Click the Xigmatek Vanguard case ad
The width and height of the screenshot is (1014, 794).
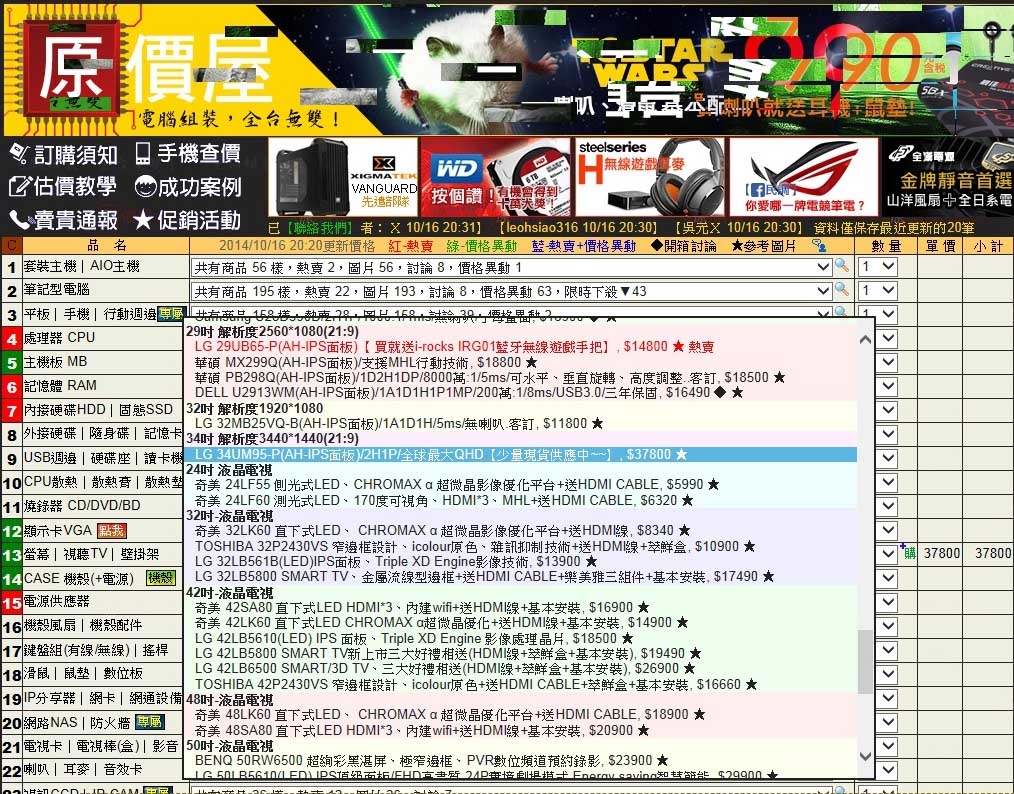click(x=343, y=177)
